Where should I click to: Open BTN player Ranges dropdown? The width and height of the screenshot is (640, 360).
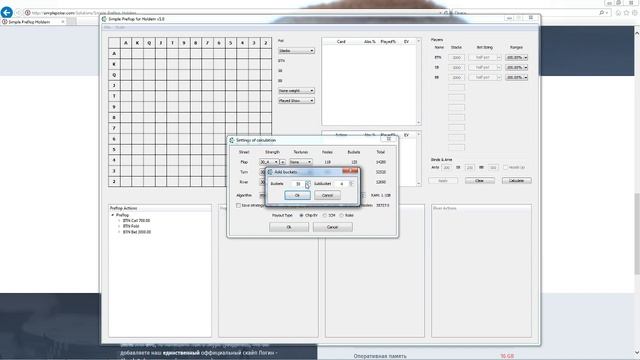(517, 58)
